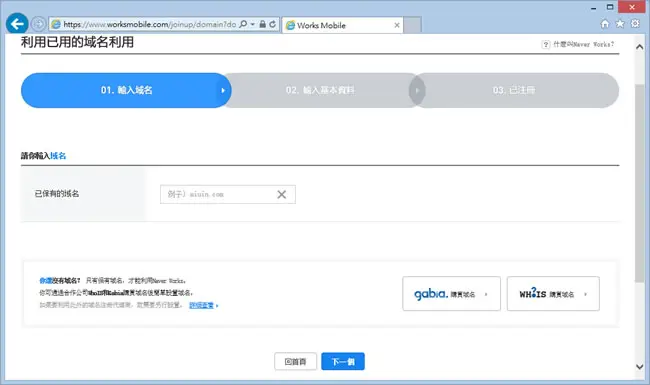650x385 pixels.
Task: Refresh the page with reload icon
Action: click(x=272, y=24)
